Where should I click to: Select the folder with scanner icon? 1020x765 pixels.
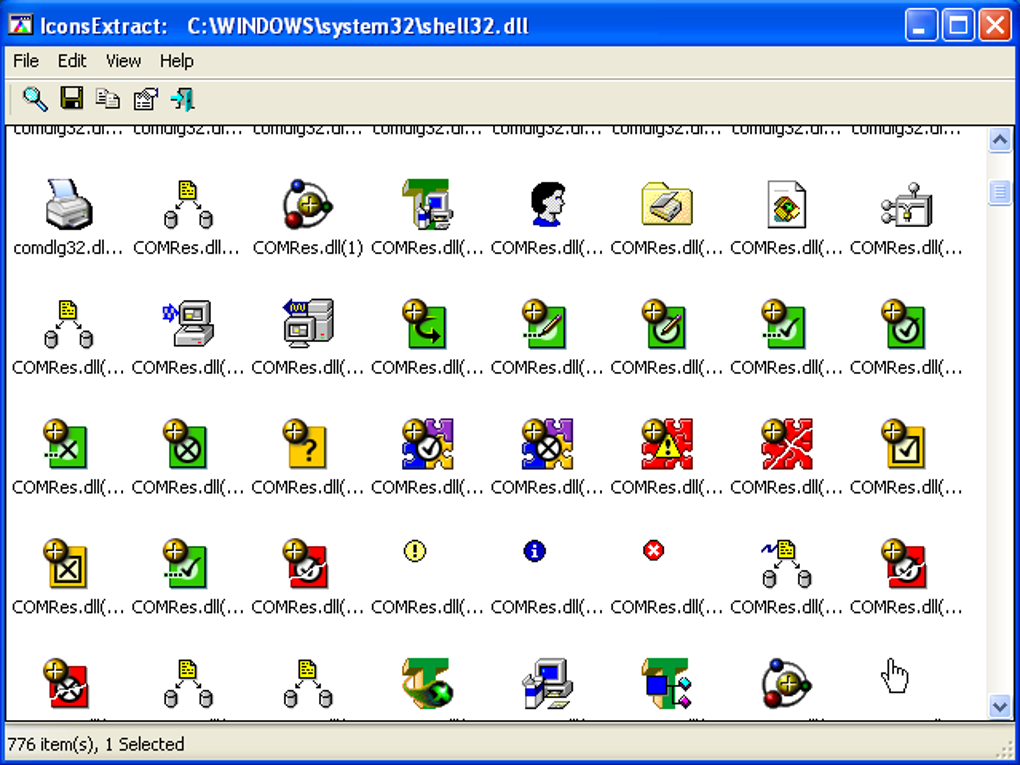tap(667, 204)
